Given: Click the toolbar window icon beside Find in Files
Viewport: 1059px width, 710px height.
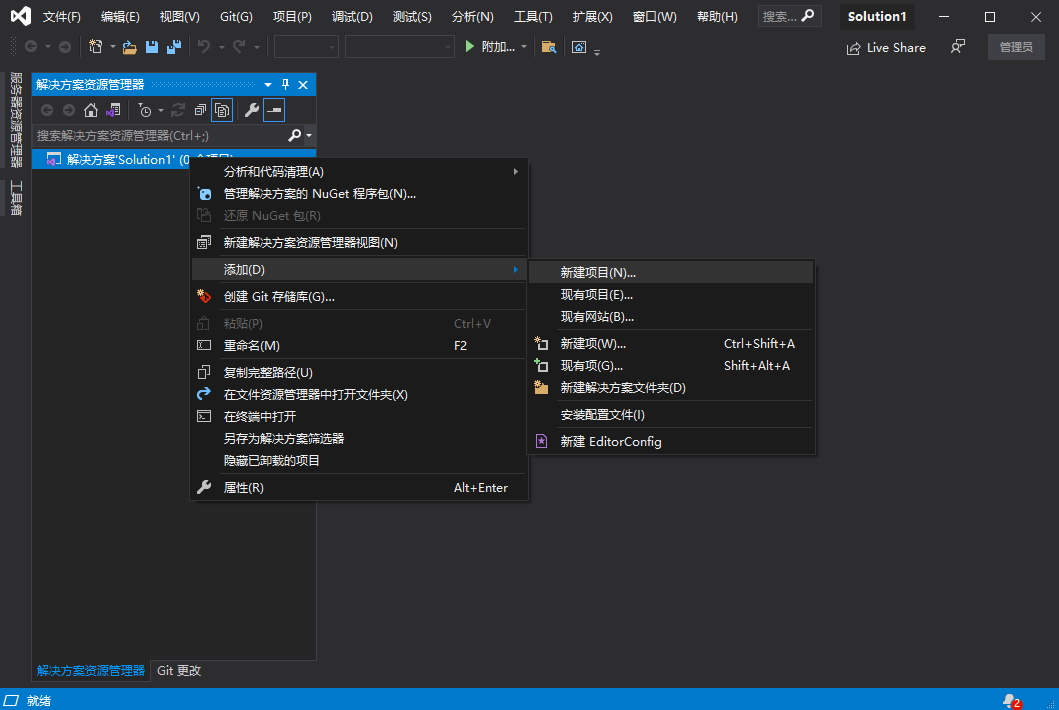Looking at the screenshot, I should pyautogui.click(x=579, y=47).
